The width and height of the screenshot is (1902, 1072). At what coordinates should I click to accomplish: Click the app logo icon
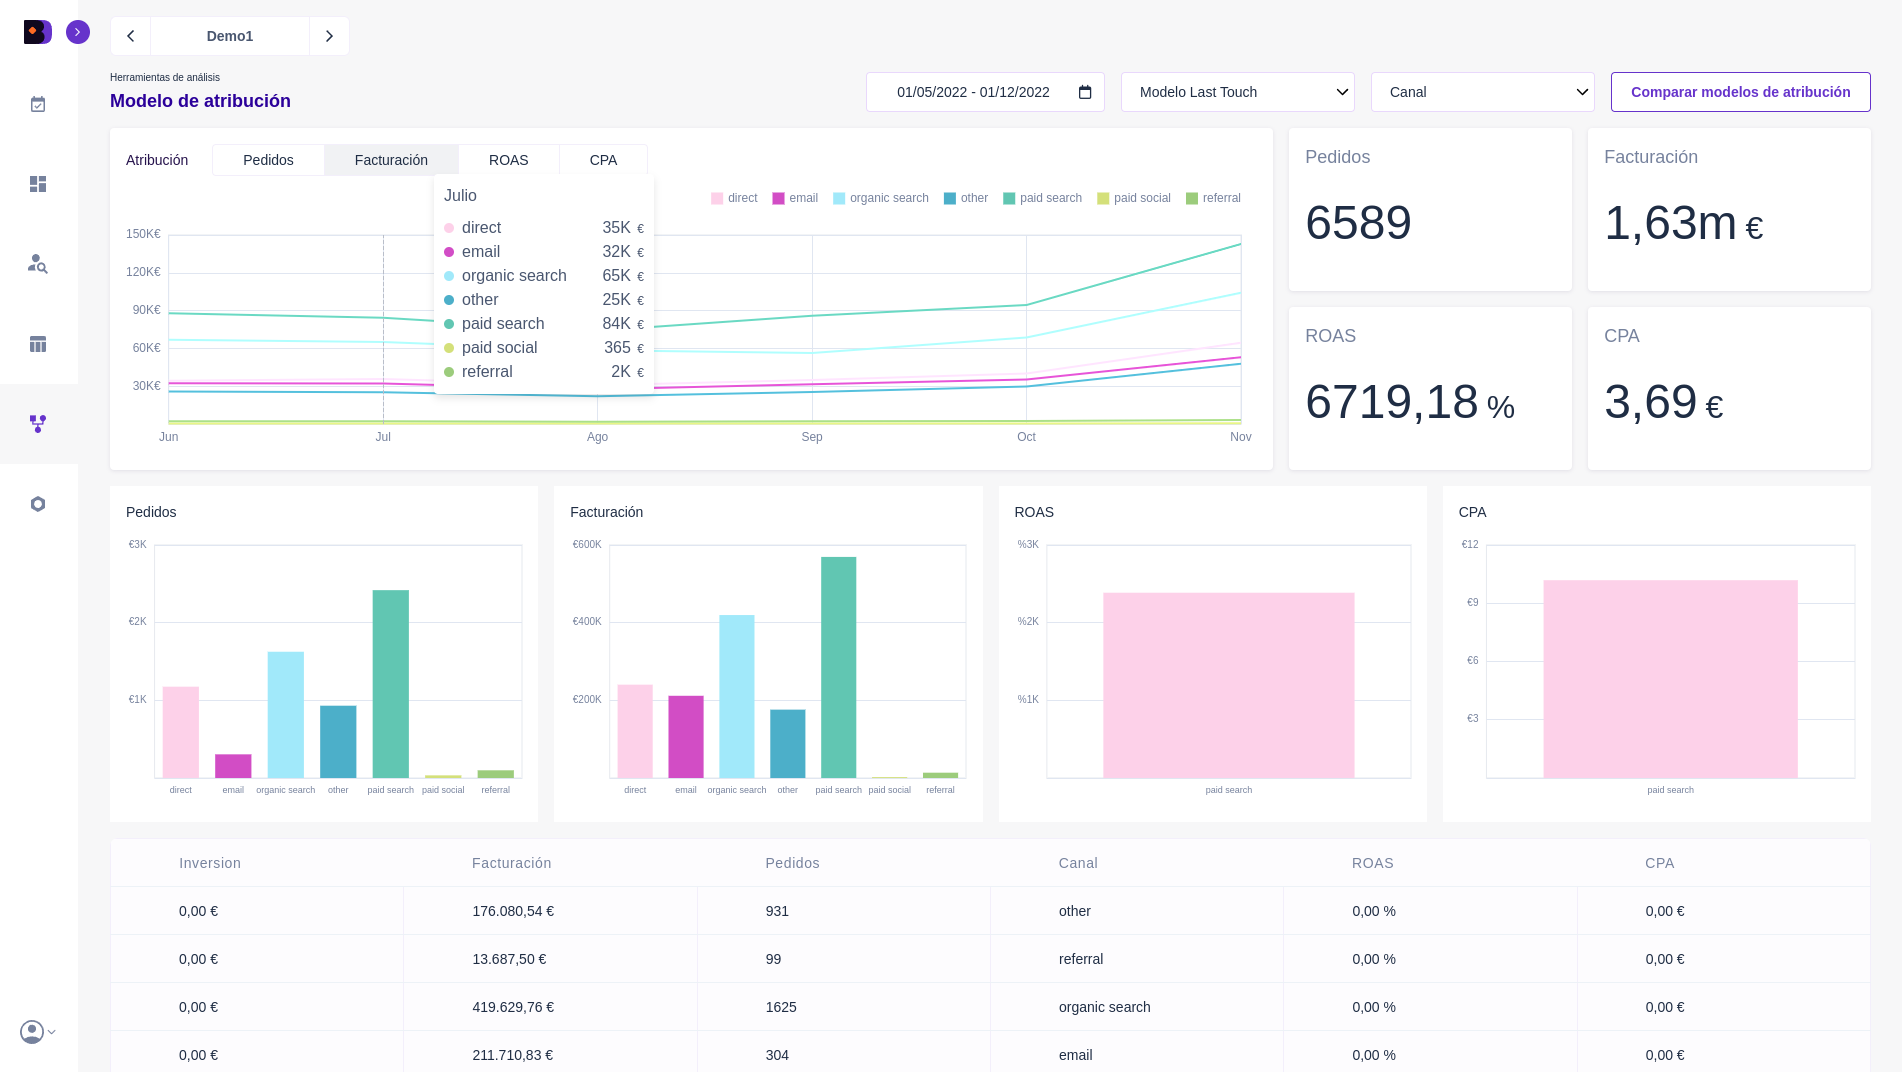[x=37, y=32]
